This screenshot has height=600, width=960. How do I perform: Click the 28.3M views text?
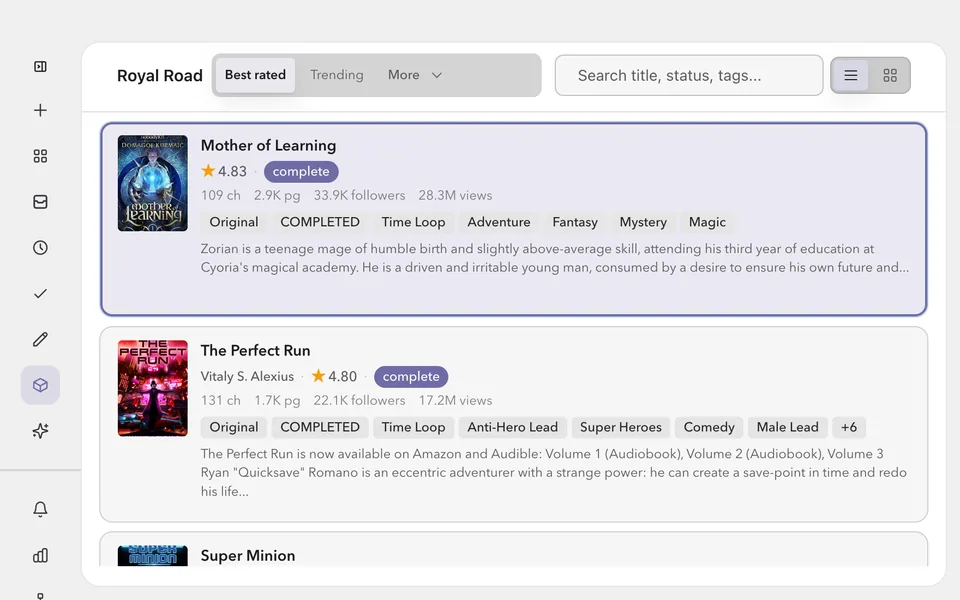click(455, 196)
